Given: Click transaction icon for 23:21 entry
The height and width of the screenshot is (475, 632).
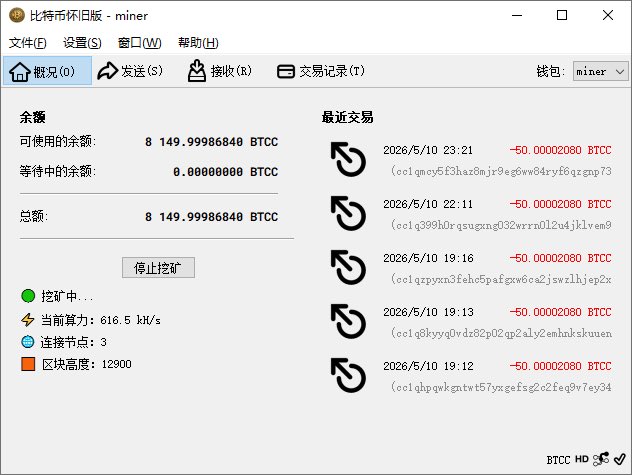Looking at the screenshot, I should [x=348, y=159].
